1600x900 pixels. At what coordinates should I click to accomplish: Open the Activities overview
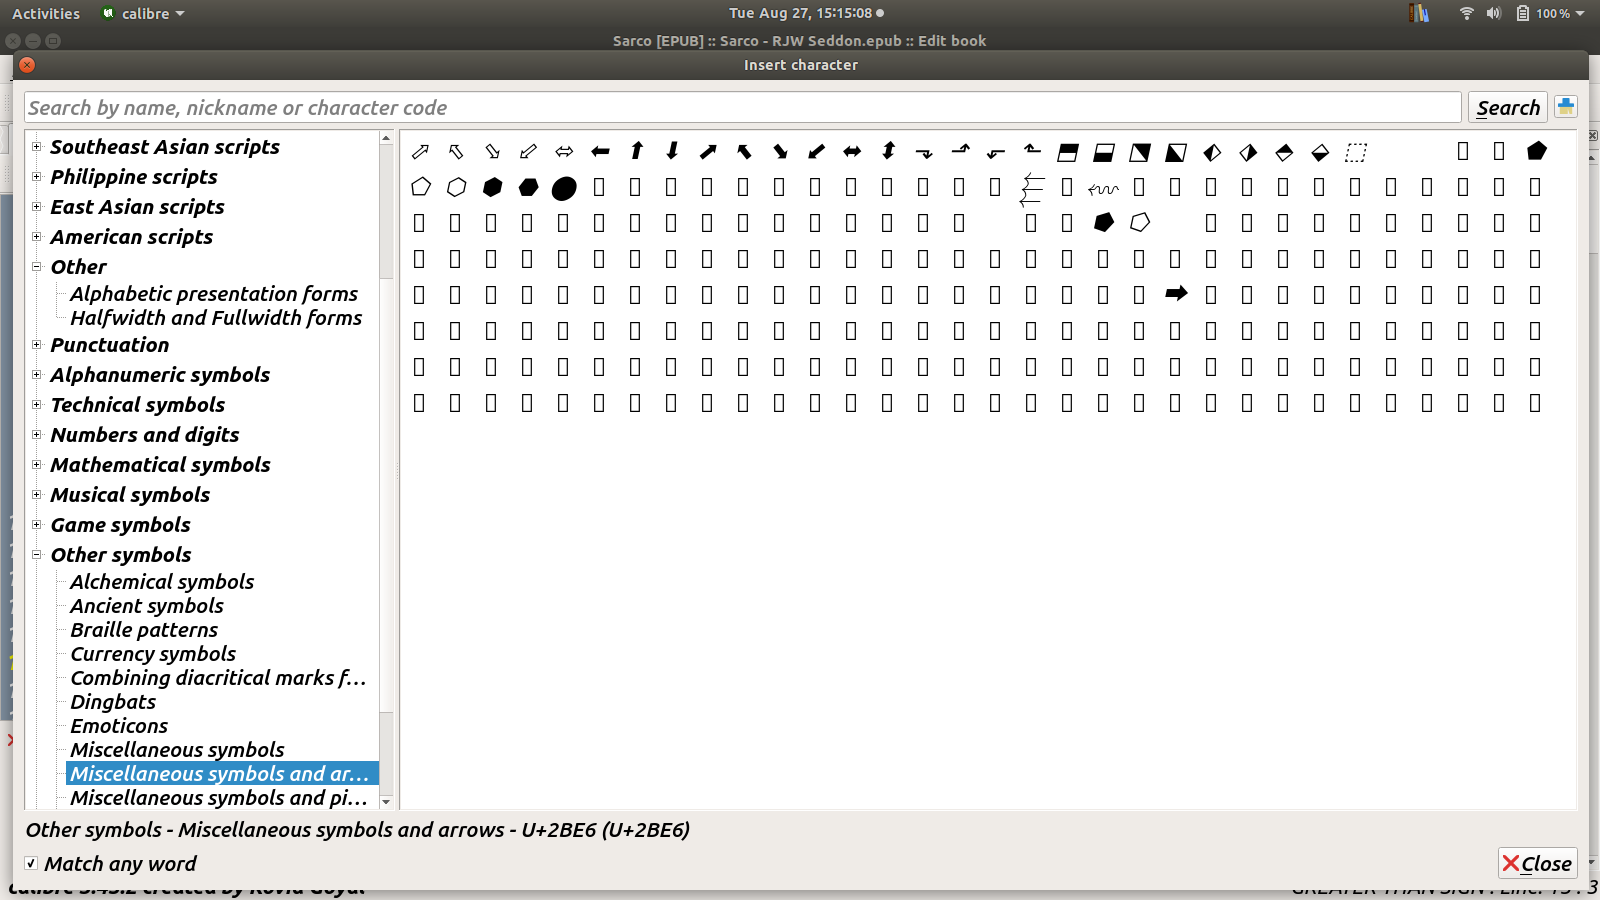point(46,13)
